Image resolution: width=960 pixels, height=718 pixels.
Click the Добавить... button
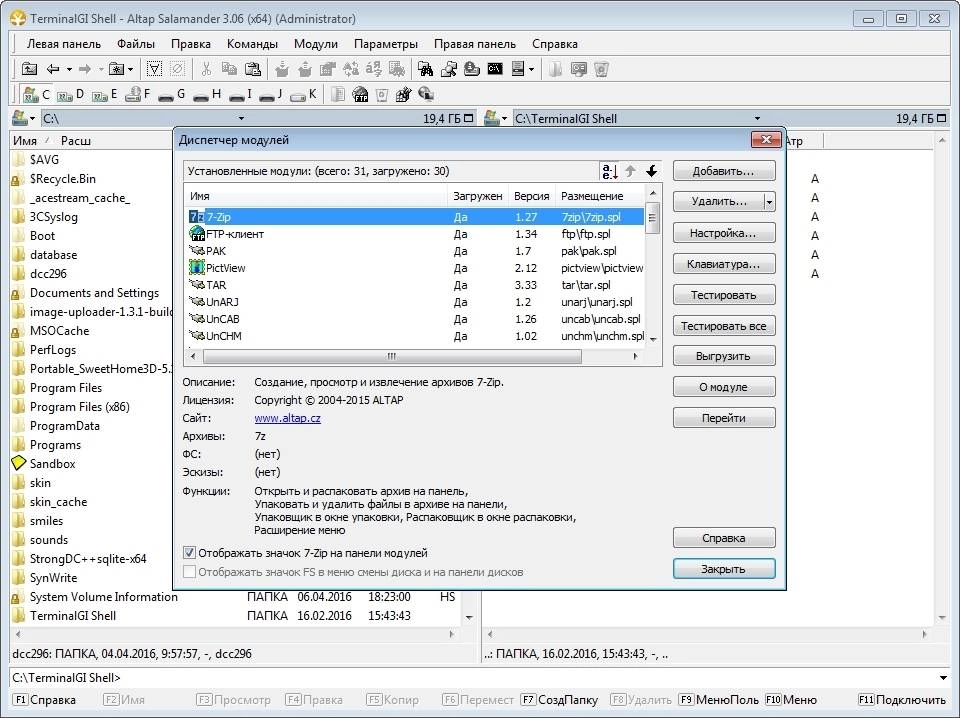[x=724, y=171]
